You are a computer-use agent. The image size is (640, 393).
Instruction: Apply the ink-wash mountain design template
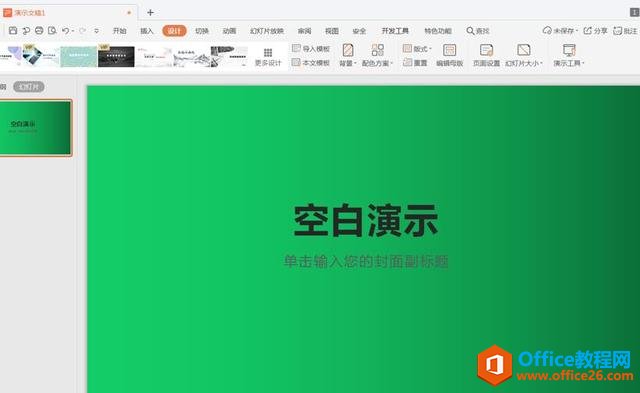coord(192,56)
